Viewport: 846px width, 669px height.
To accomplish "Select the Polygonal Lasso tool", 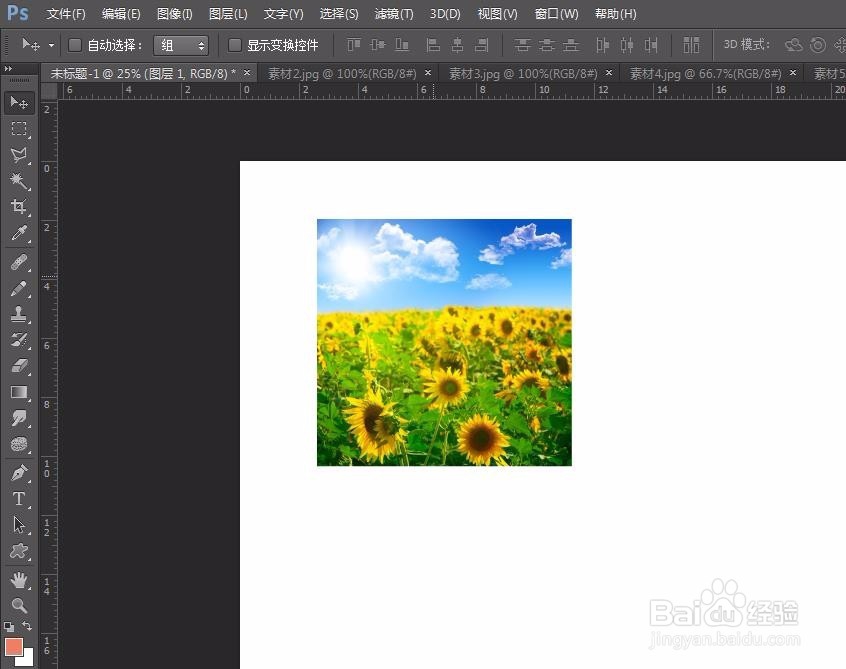I will pyautogui.click(x=19, y=155).
